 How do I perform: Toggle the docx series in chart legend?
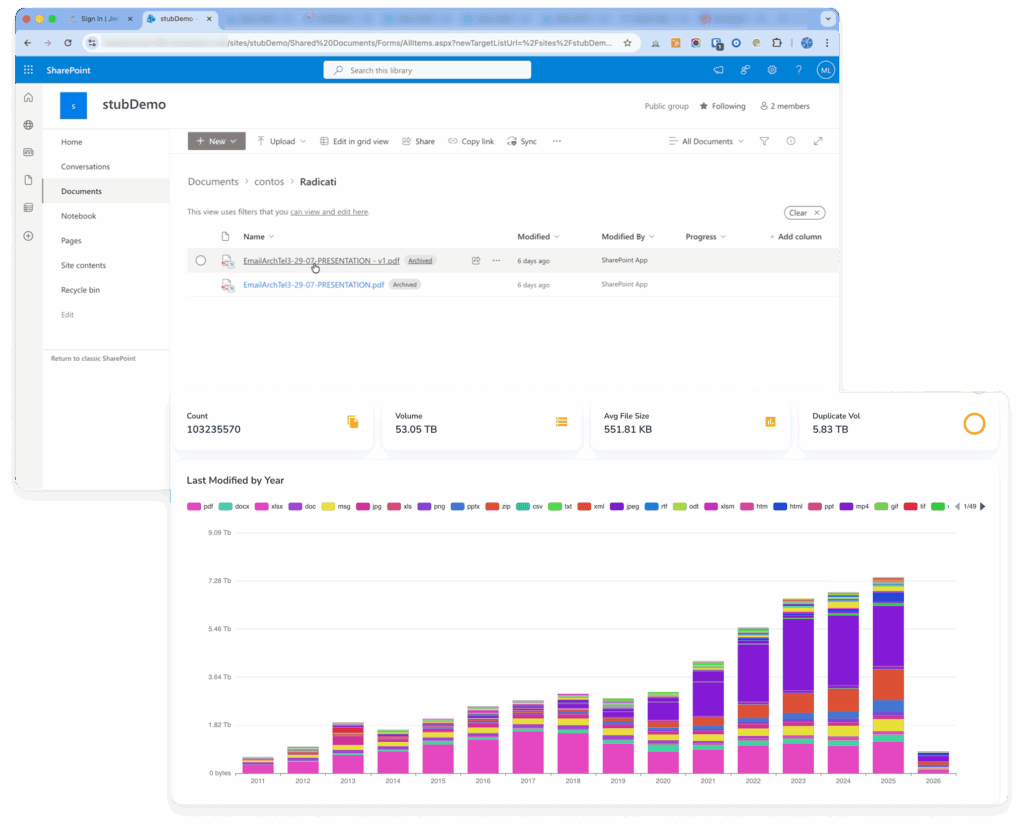(x=234, y=506)
